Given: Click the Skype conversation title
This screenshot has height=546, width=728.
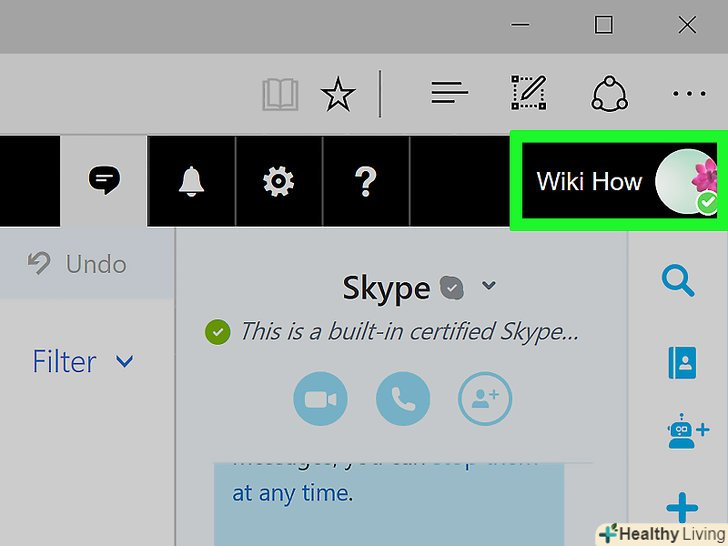Looking at the screenshot, I should pyautogui.click(x=386, y=289).
